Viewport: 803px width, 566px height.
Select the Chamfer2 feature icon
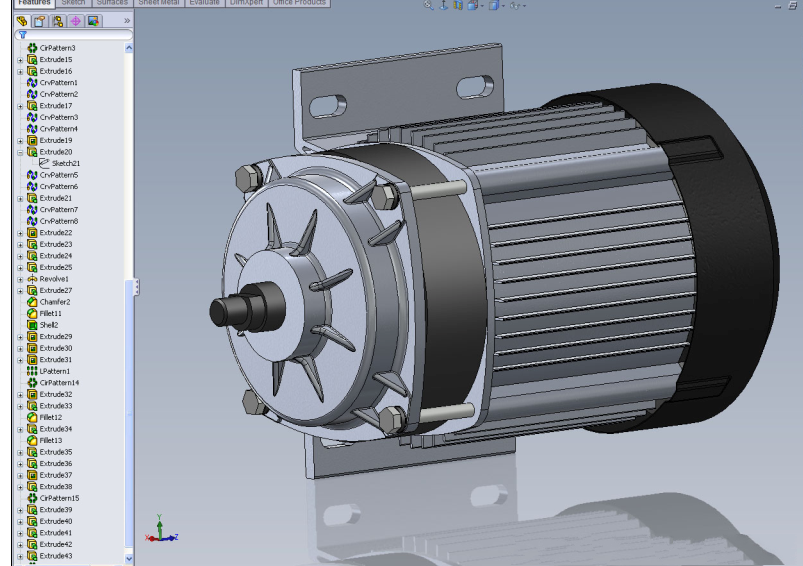coord(32,302)
